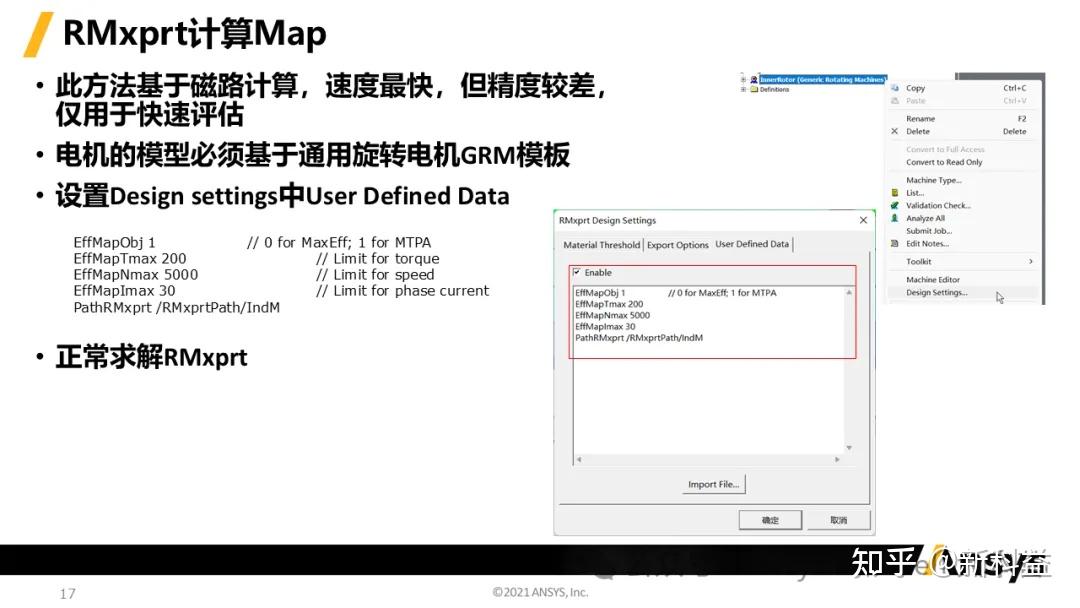This screenshot has width=1080, height=608.
Task: Click 'PathRMxprt /RMxprtPath/IndM' in dialog
Action: pos(638,337)
